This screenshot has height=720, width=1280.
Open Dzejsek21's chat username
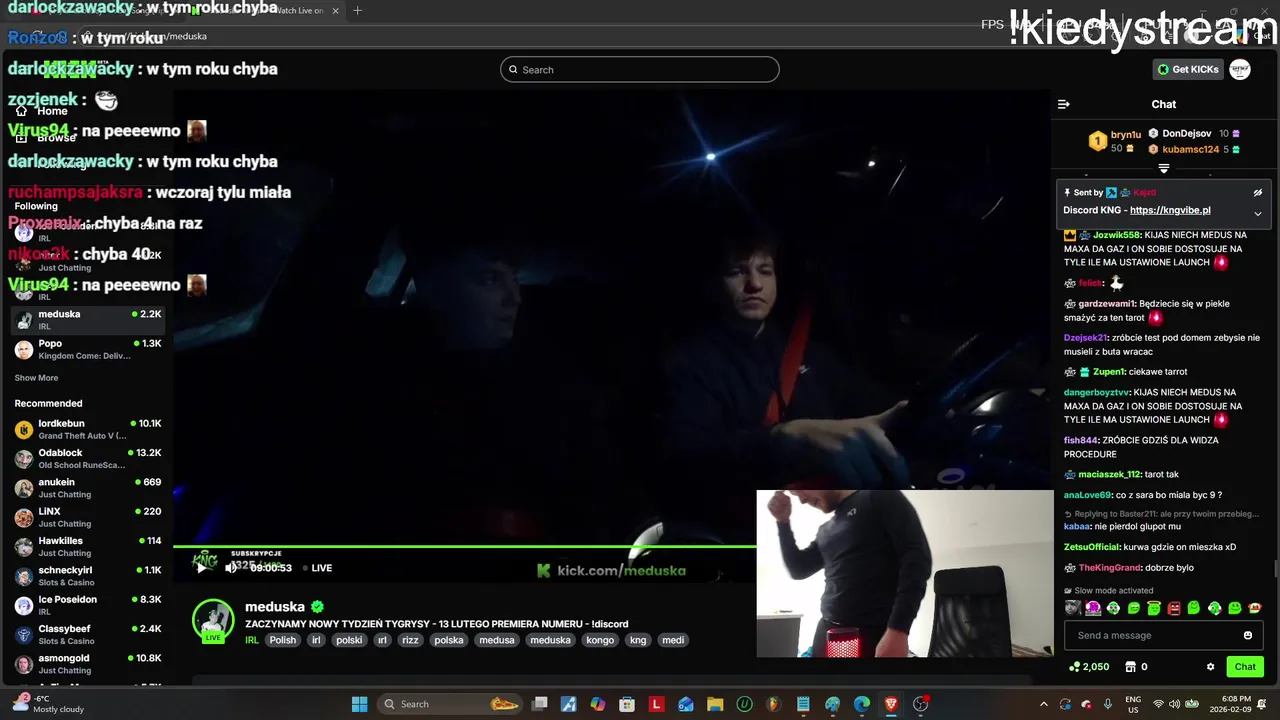click(x=1086, y=338)
